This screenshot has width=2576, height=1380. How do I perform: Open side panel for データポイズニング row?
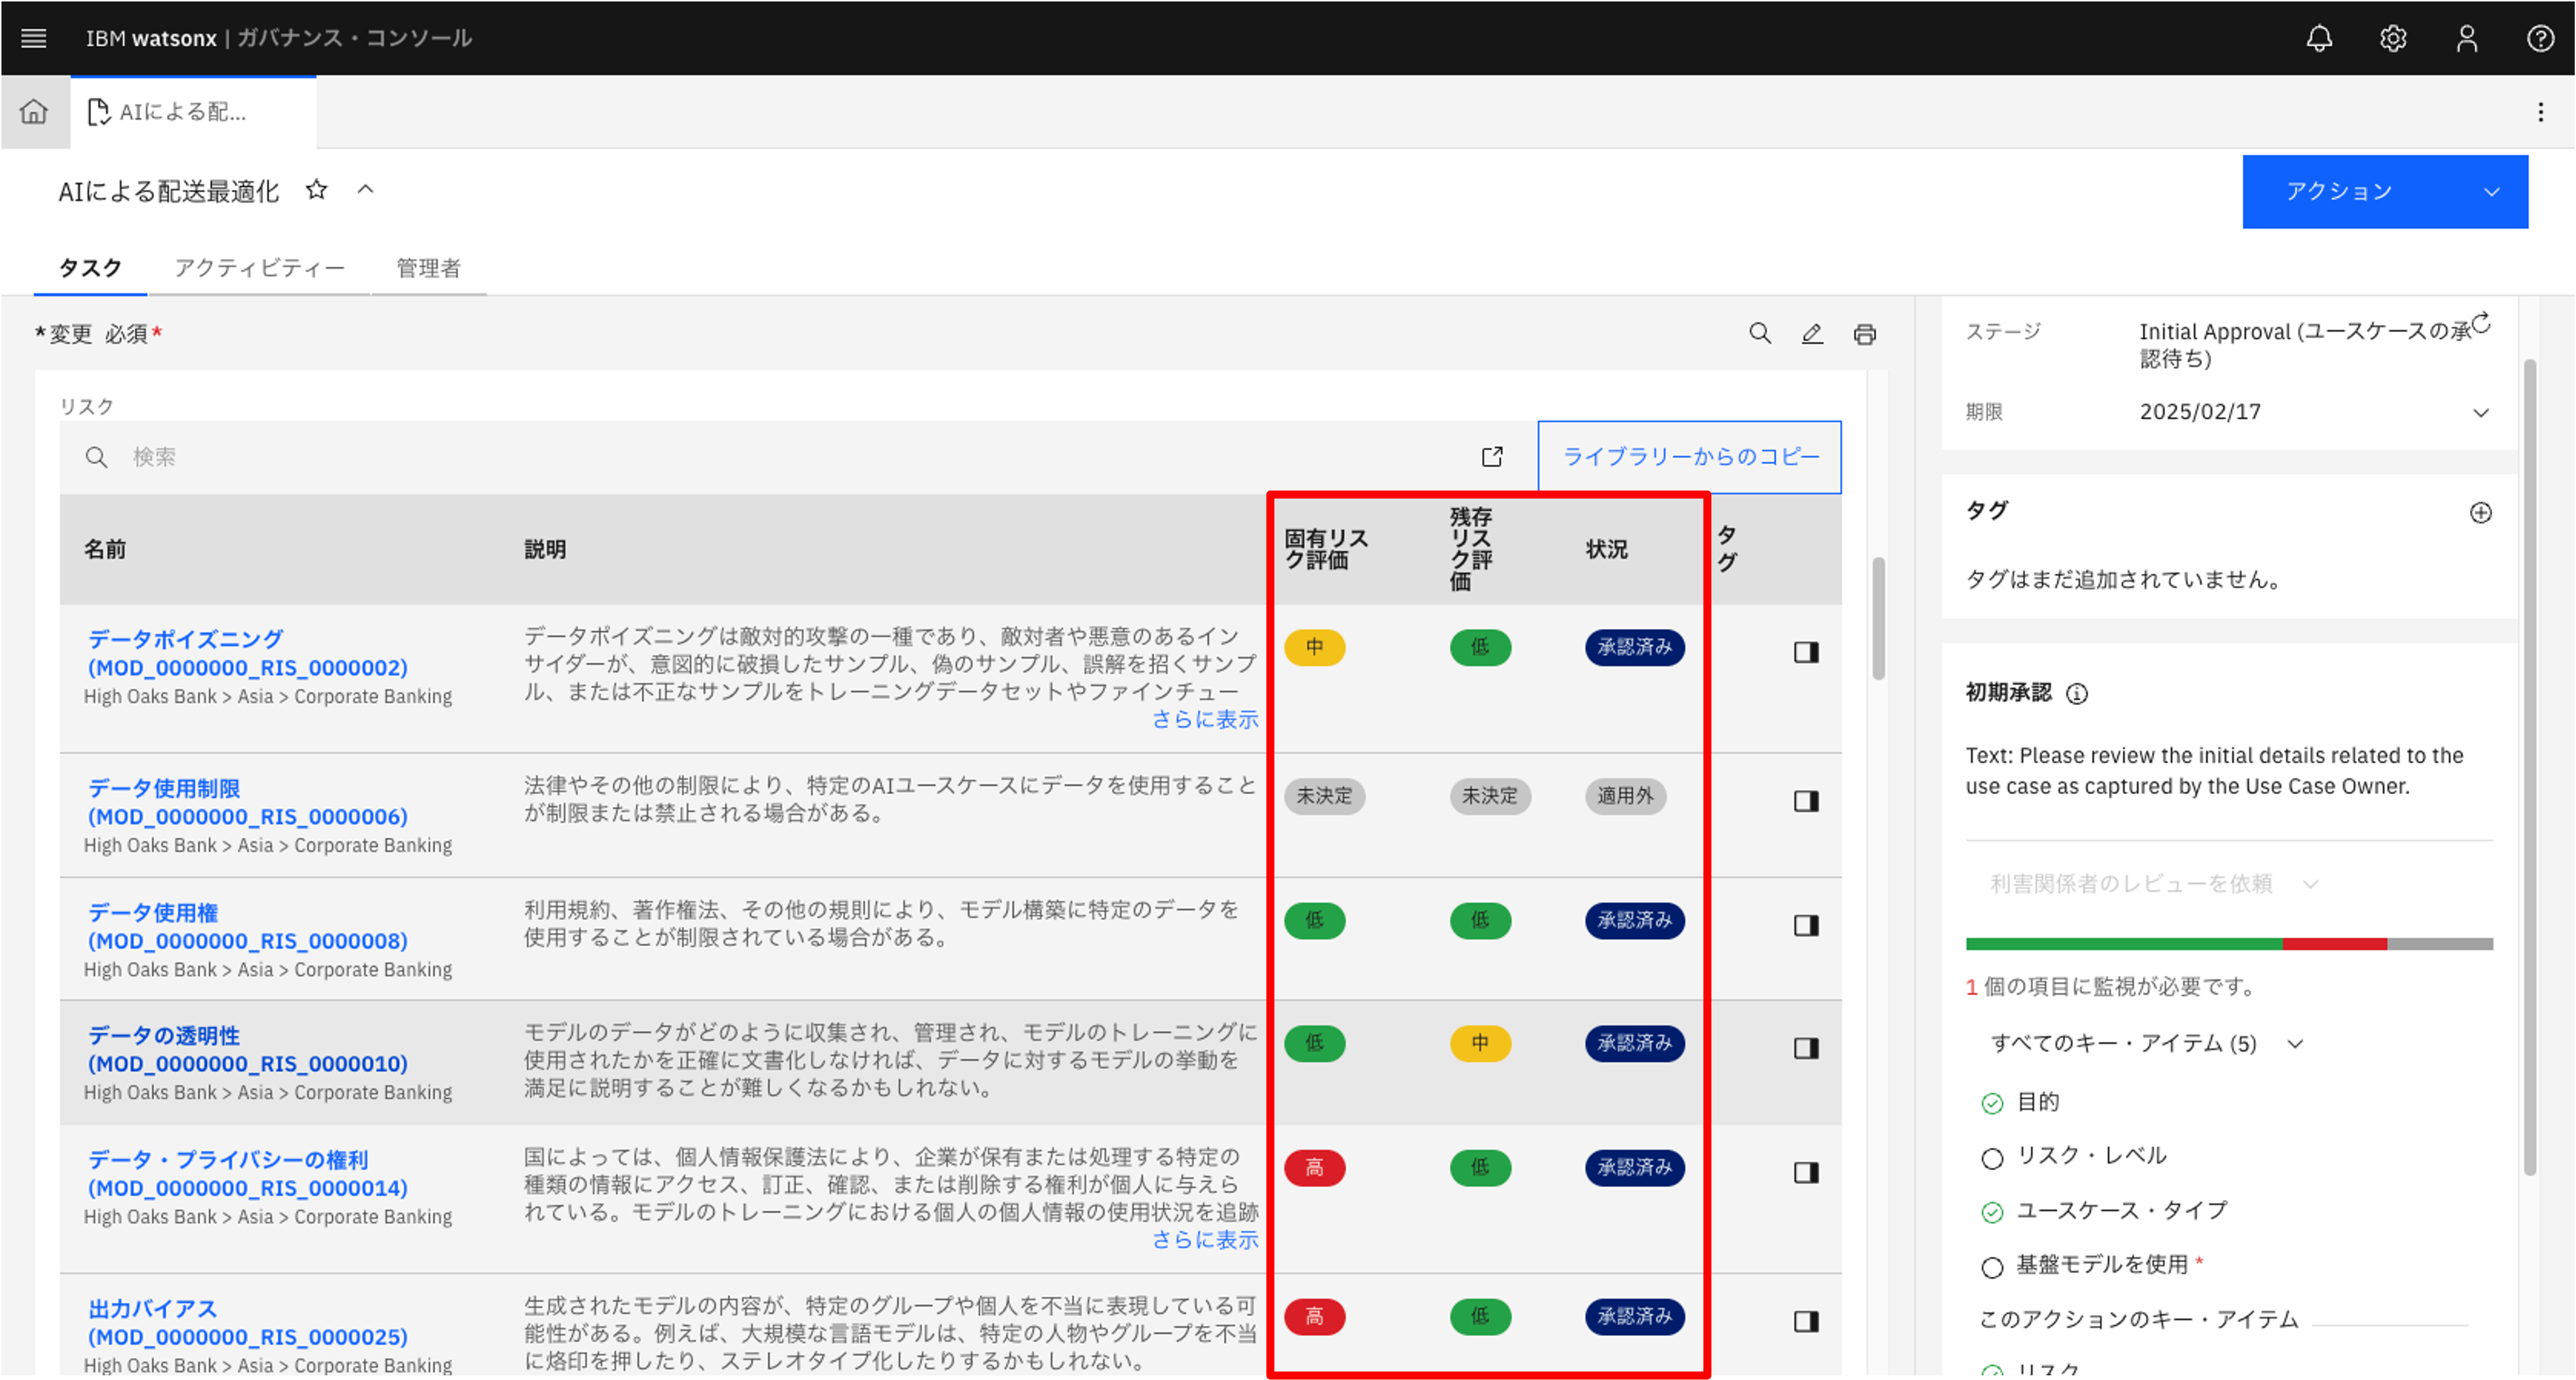[x=1806, y=652]
